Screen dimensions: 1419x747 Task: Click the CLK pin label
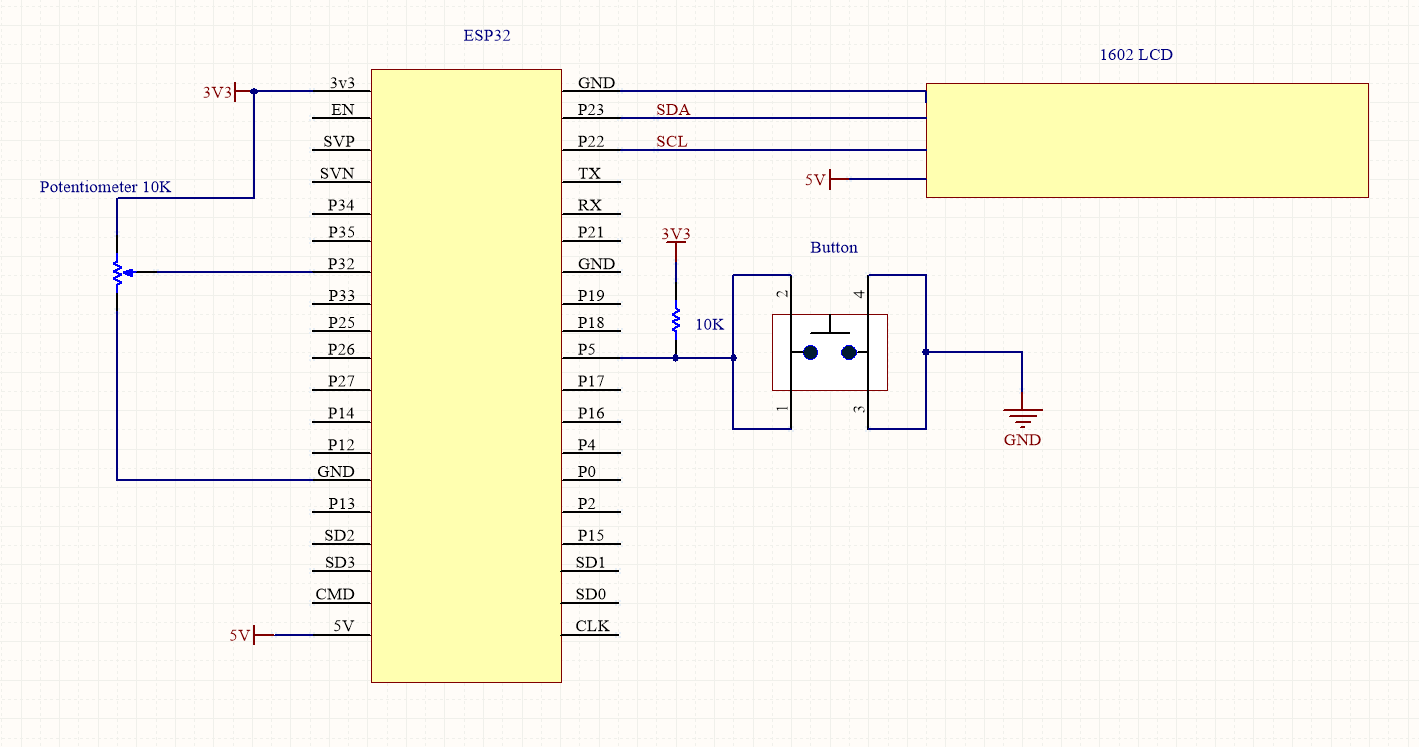click(x=592, y=626)
